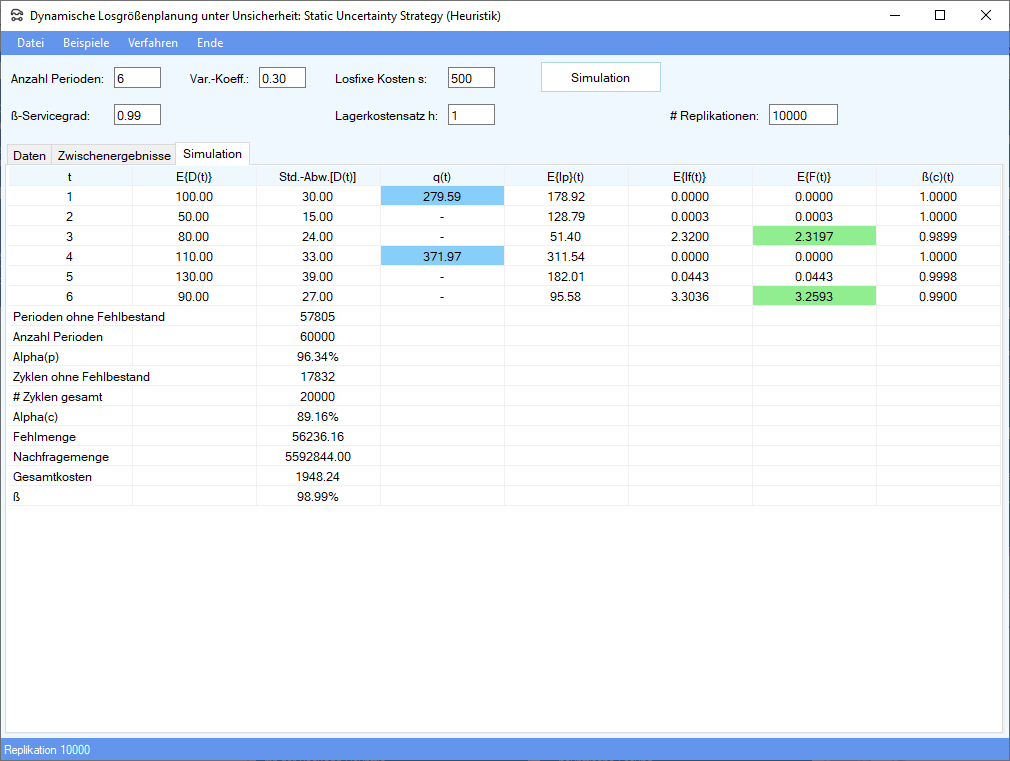Focus the Lagerkostensatz h field
The image size is (1010, 761).
click(471, 115)
